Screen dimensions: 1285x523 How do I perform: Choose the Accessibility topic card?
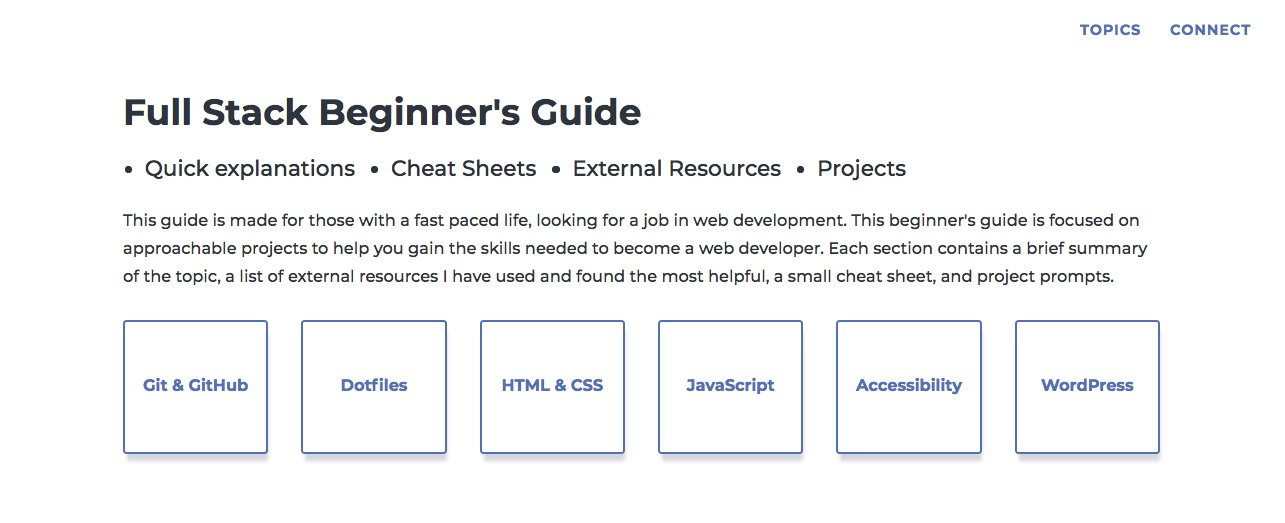click(x=909, y=387)
